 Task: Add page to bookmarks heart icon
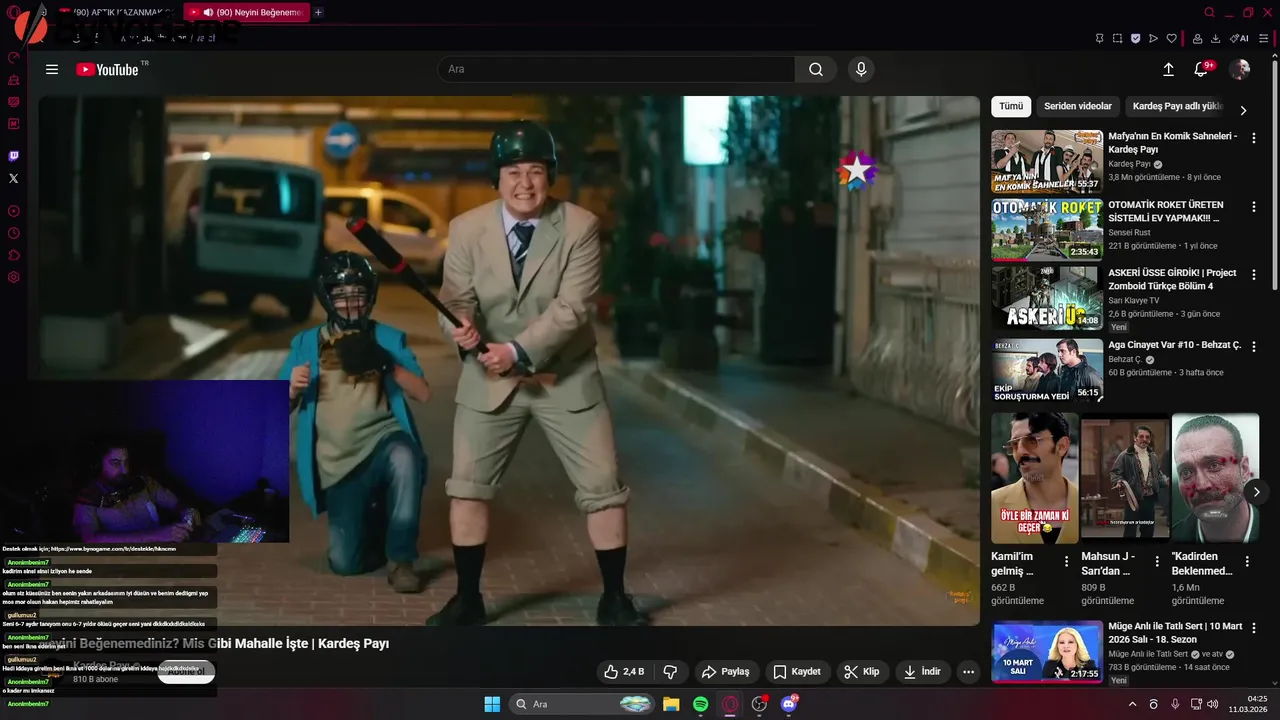(x=1172, y=38)
